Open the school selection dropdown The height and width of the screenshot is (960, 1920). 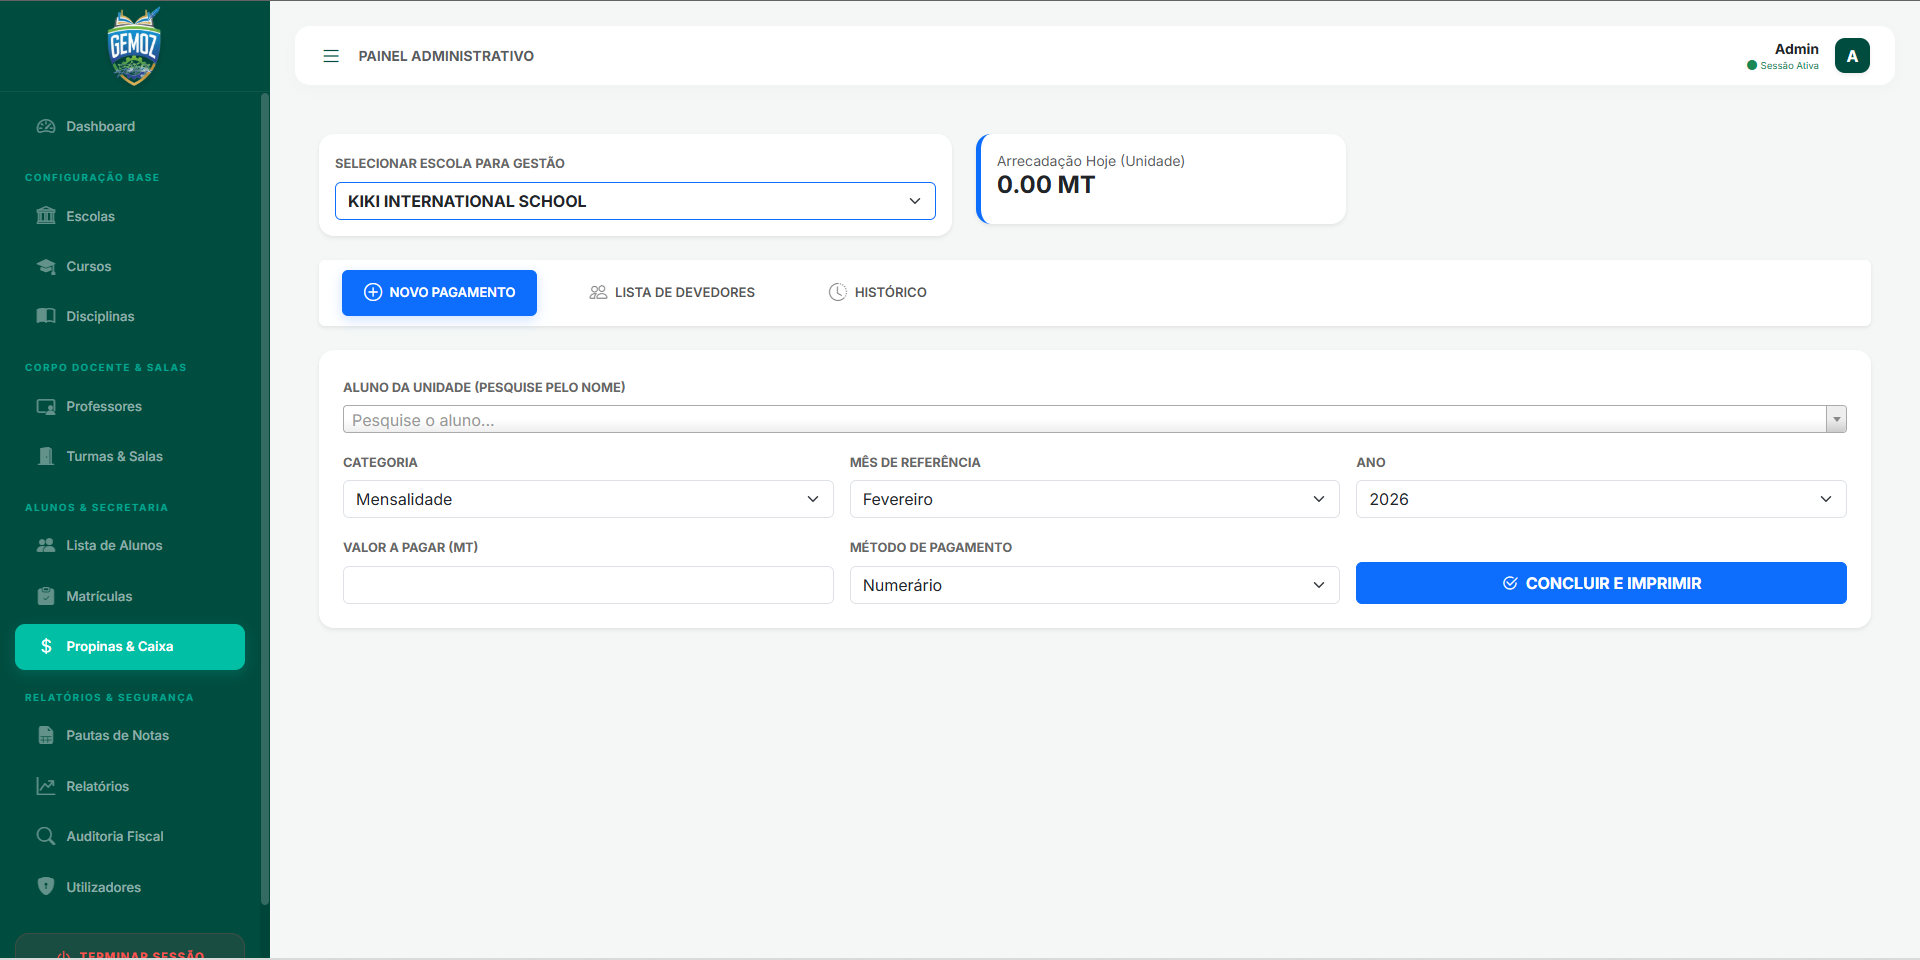(635, 201)
